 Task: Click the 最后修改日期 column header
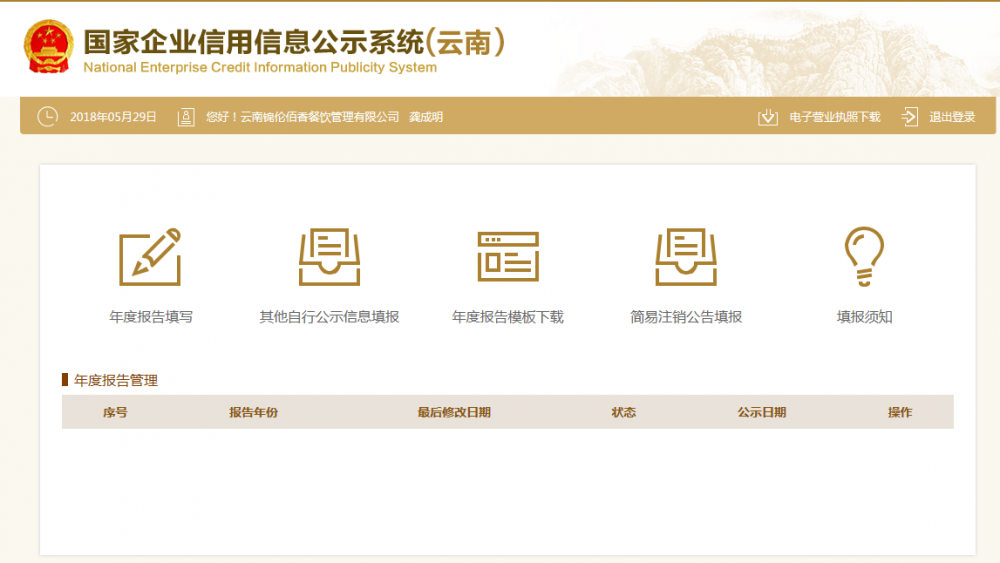[454, 413]
